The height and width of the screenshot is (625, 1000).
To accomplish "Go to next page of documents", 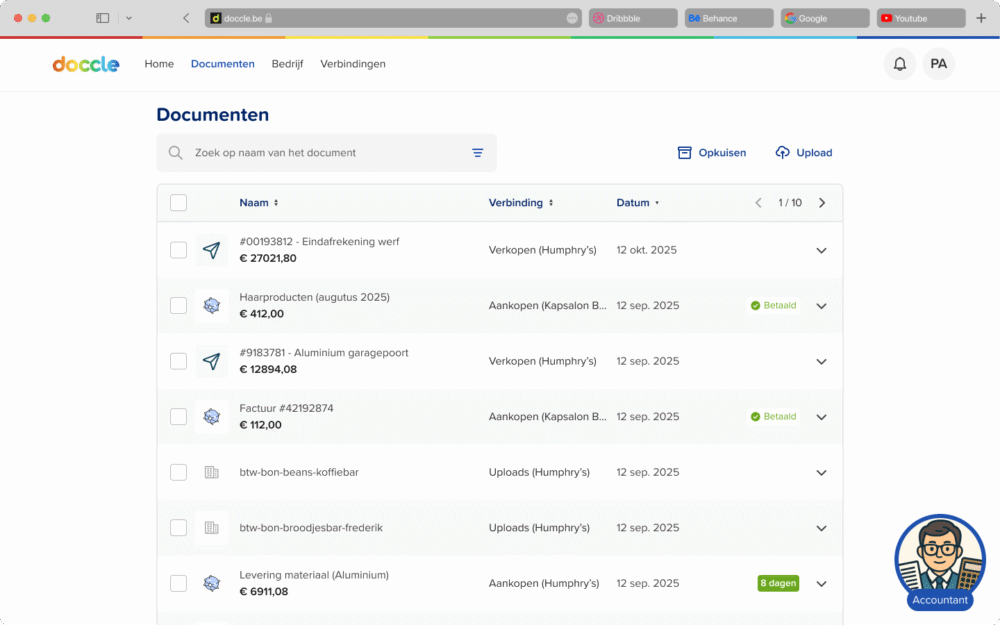I will click(x=822, y=203).
